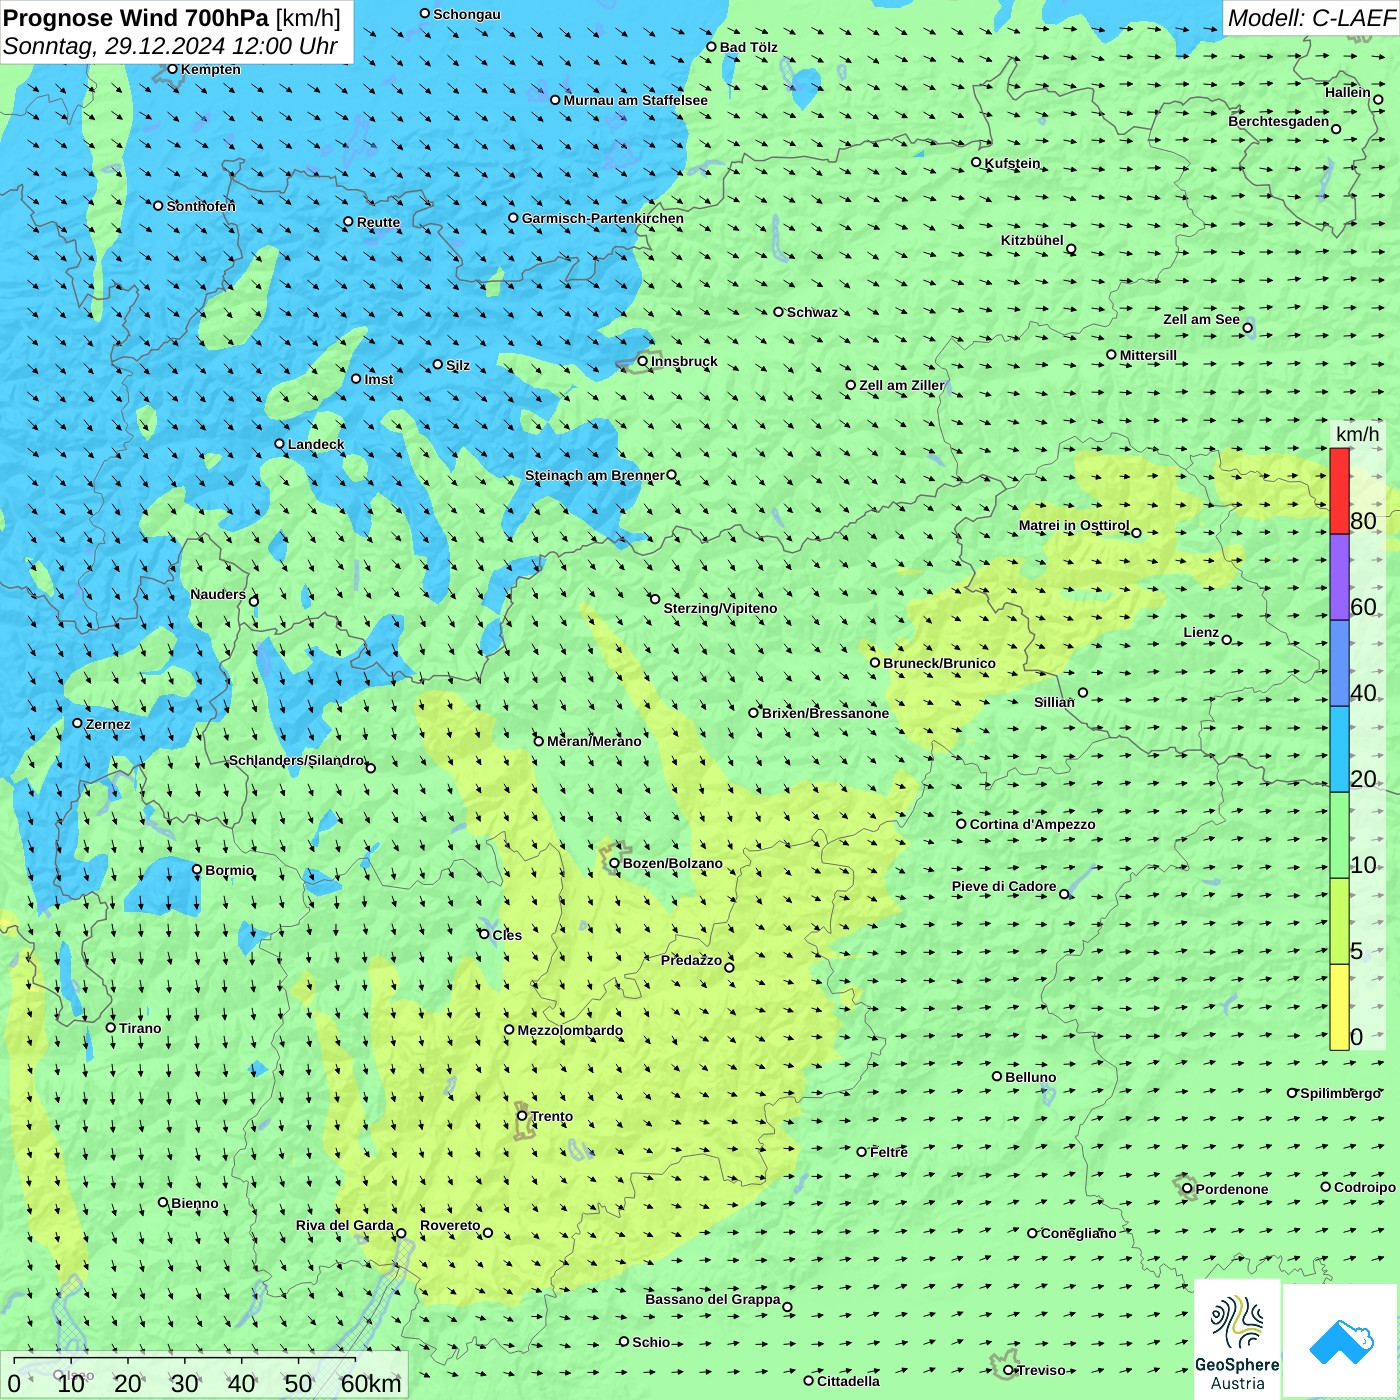The width and height of the screenshot is (1400, 1400).
Task: Click the 'km/h' legend heading
Action: pos(1357,434)
